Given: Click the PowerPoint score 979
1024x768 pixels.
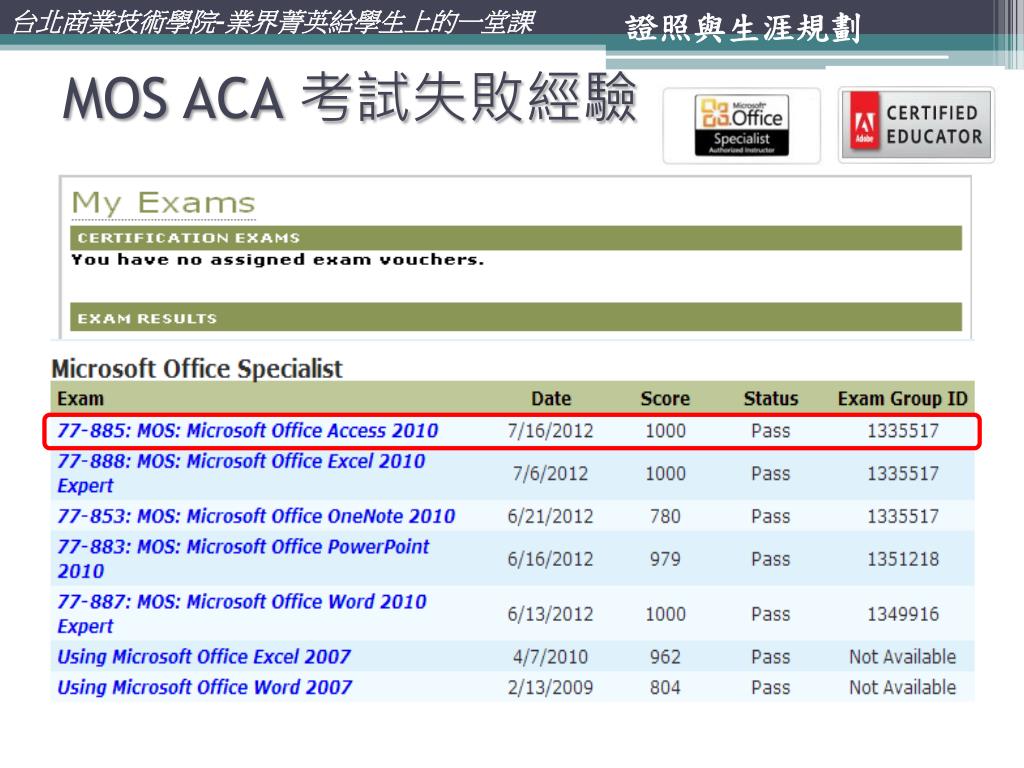Looking at the screenshot, I should [x=665, y=559].
